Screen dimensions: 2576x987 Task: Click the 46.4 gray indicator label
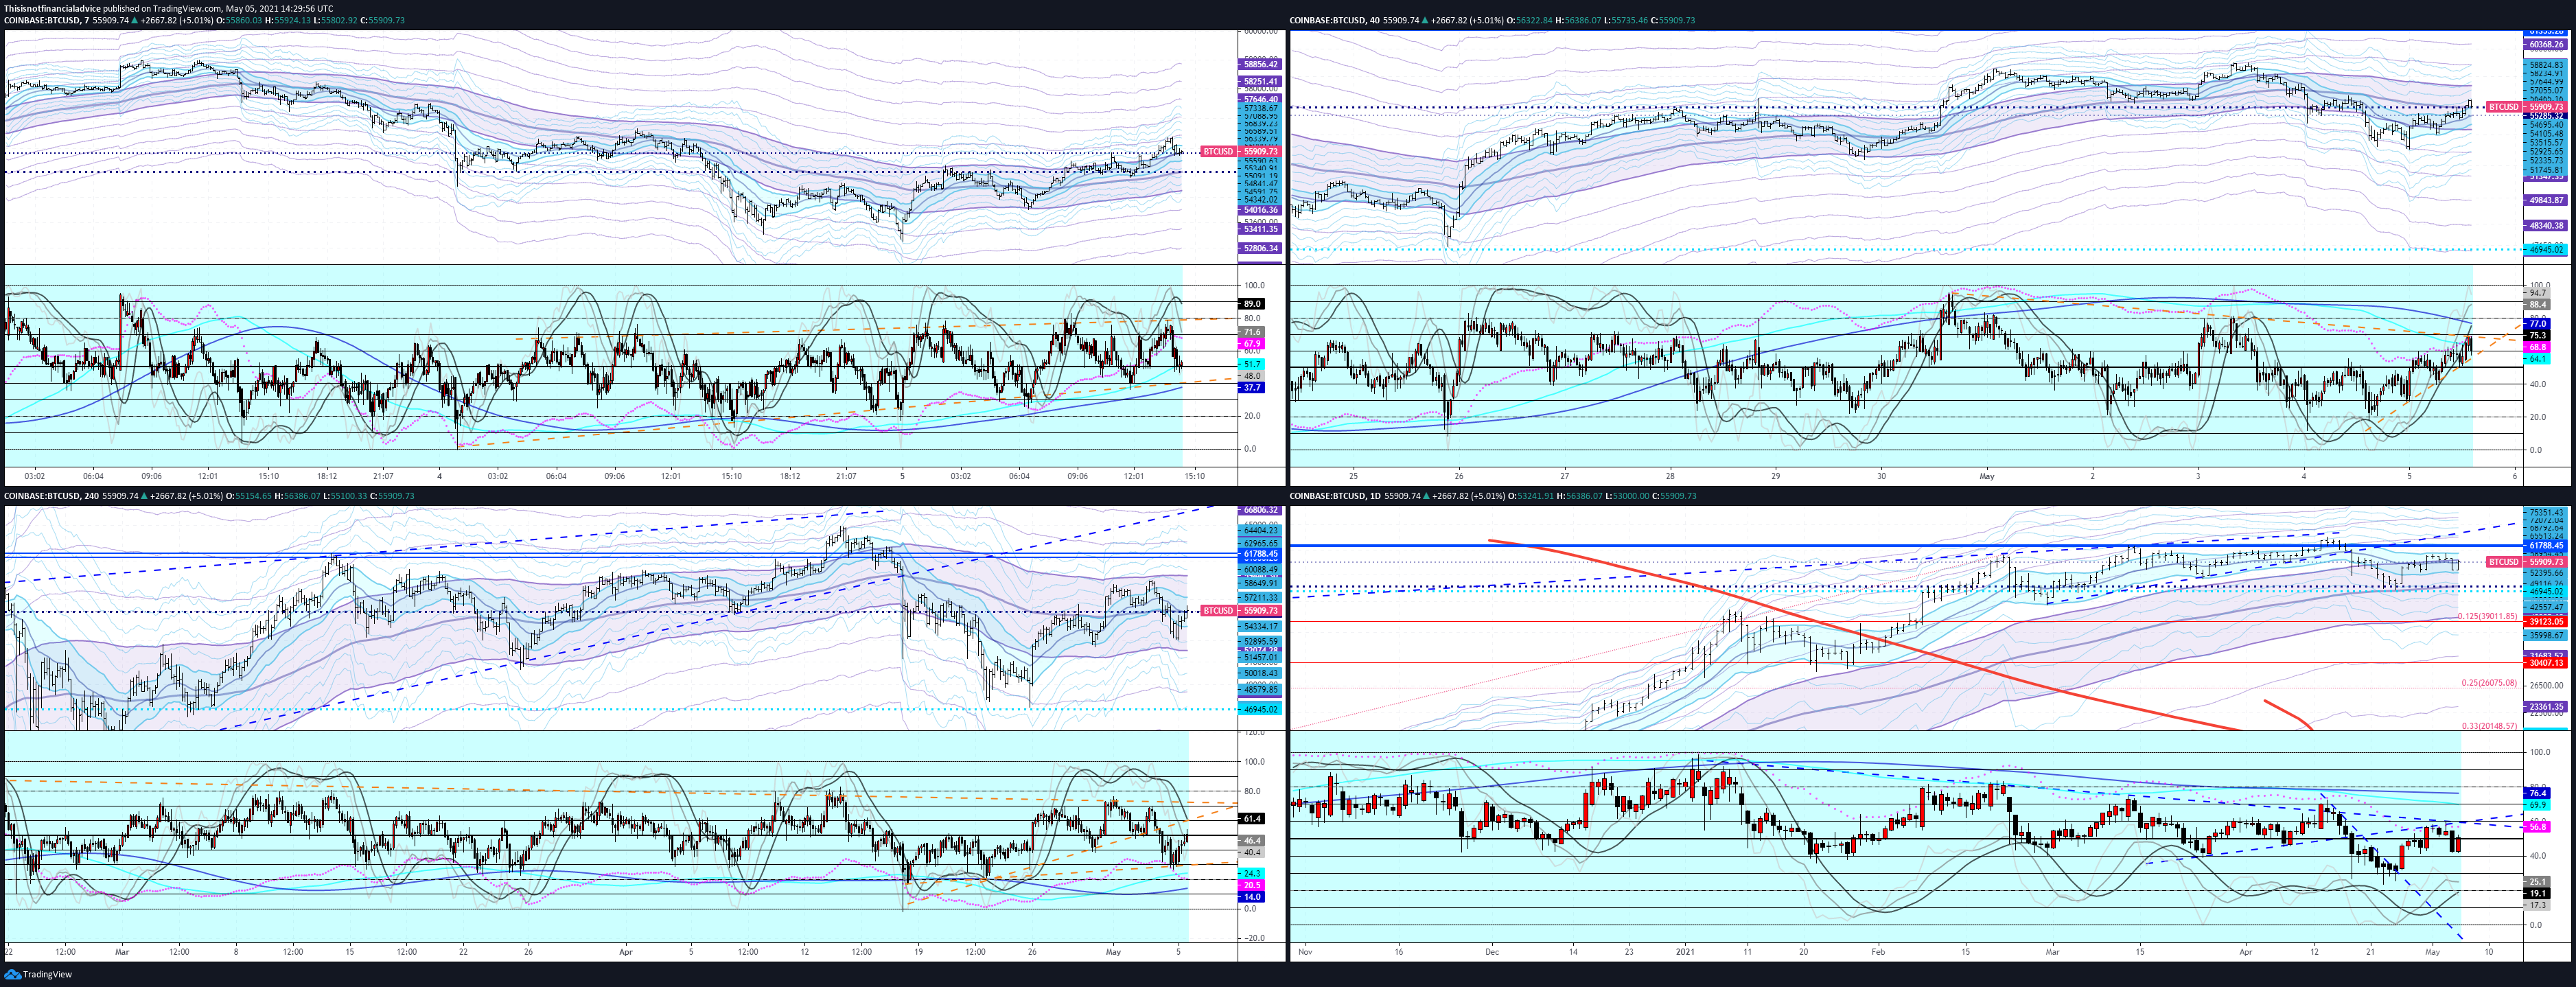click(x=1252, y=841)
